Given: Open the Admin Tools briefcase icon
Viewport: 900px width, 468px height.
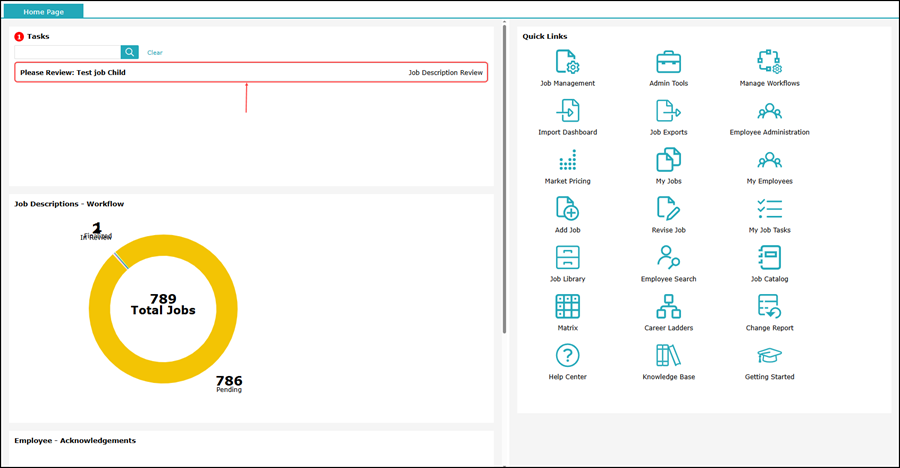Looking at the screenshot, I should pos(668,61).
